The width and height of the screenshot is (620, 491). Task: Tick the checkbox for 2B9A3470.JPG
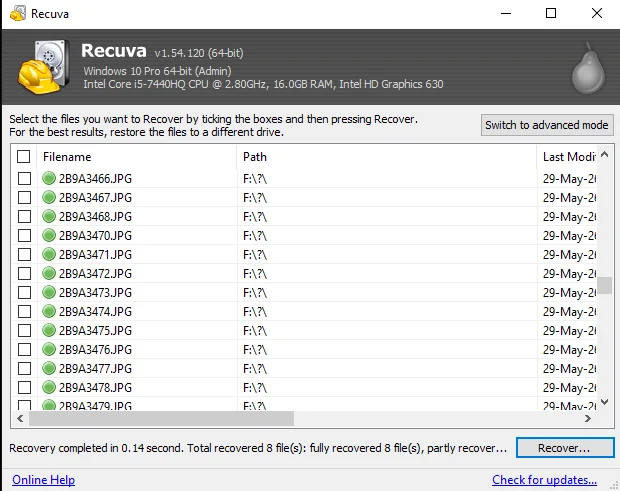point(25,235)
